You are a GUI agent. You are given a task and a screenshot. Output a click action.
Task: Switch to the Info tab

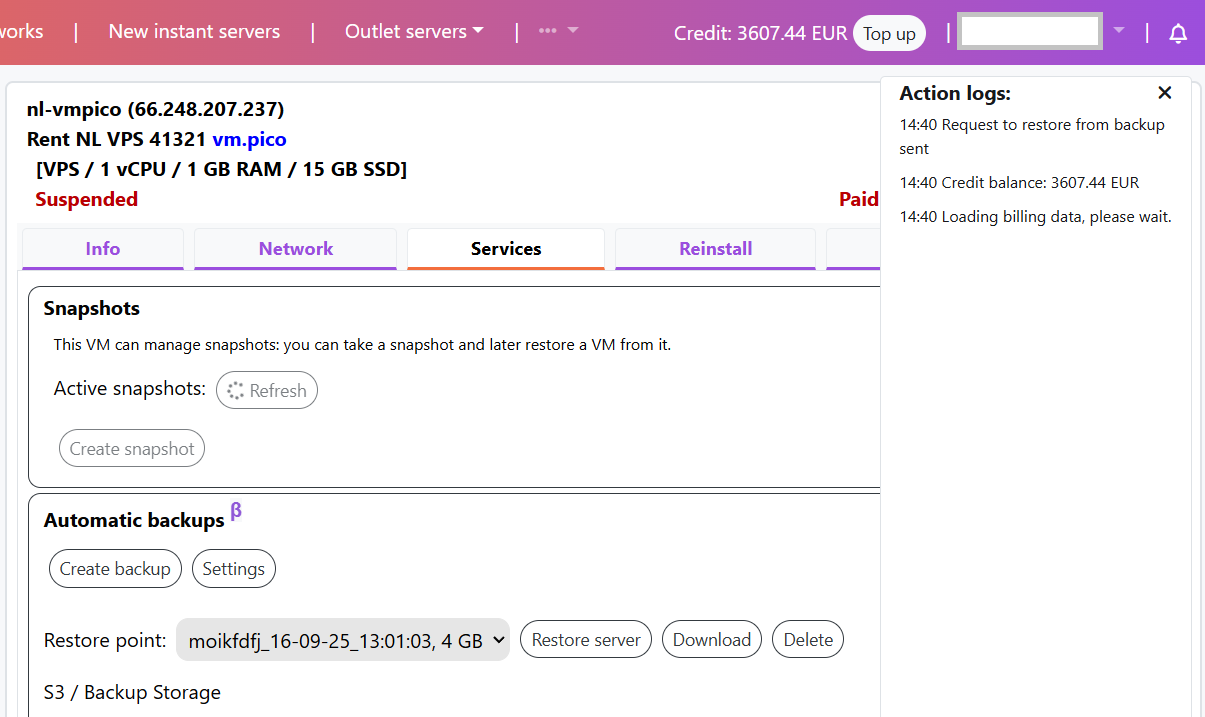tap(103, 249)
